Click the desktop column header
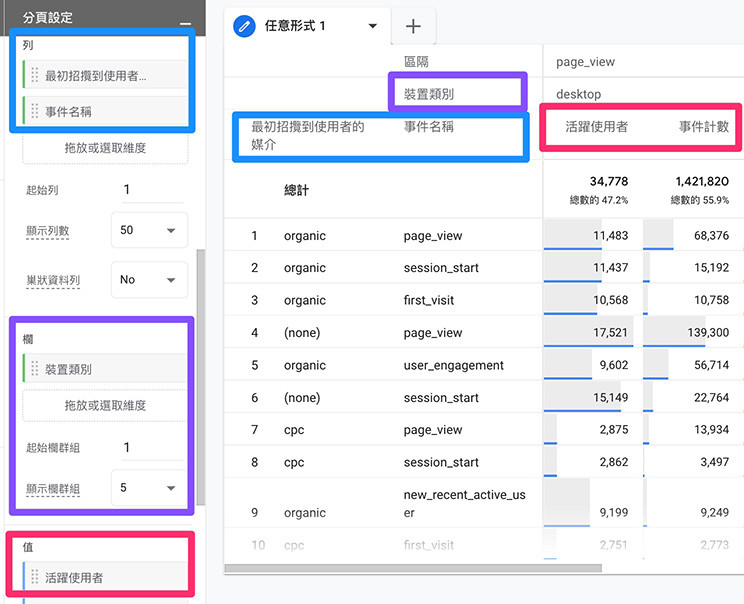 (x=578, y=94)
